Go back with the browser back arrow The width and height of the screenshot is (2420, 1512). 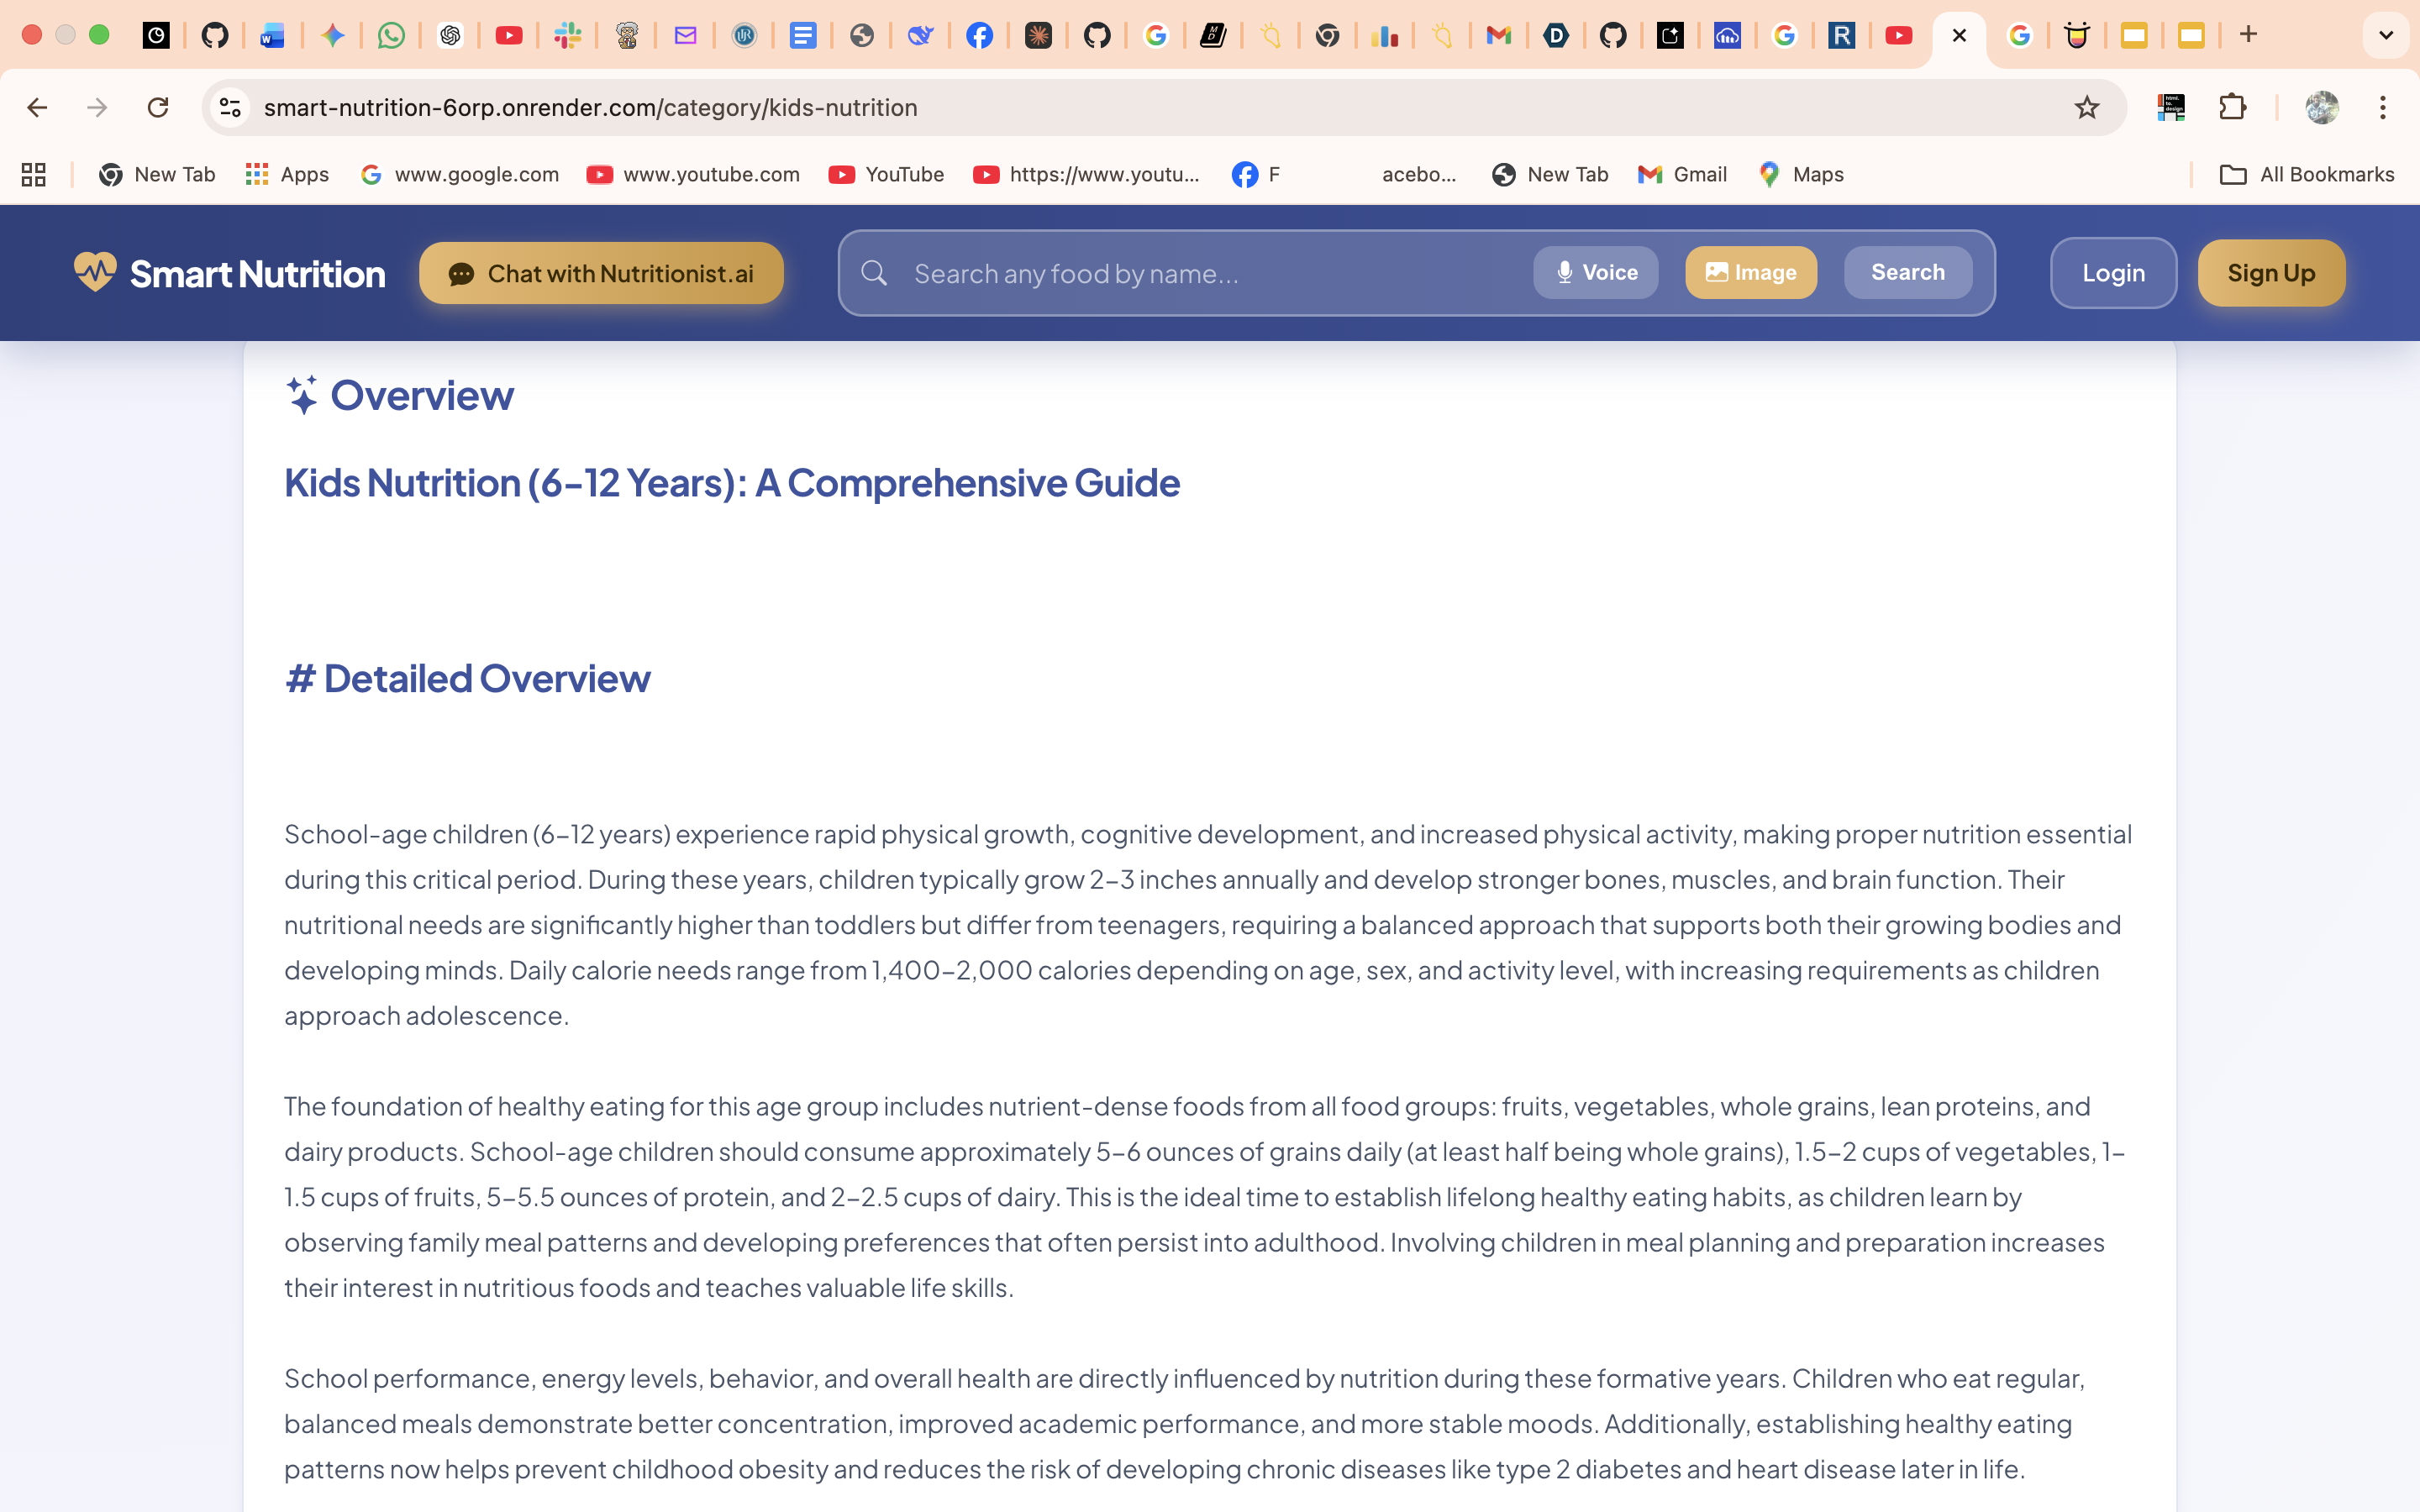pyautogui.click(x=37, y=107)
